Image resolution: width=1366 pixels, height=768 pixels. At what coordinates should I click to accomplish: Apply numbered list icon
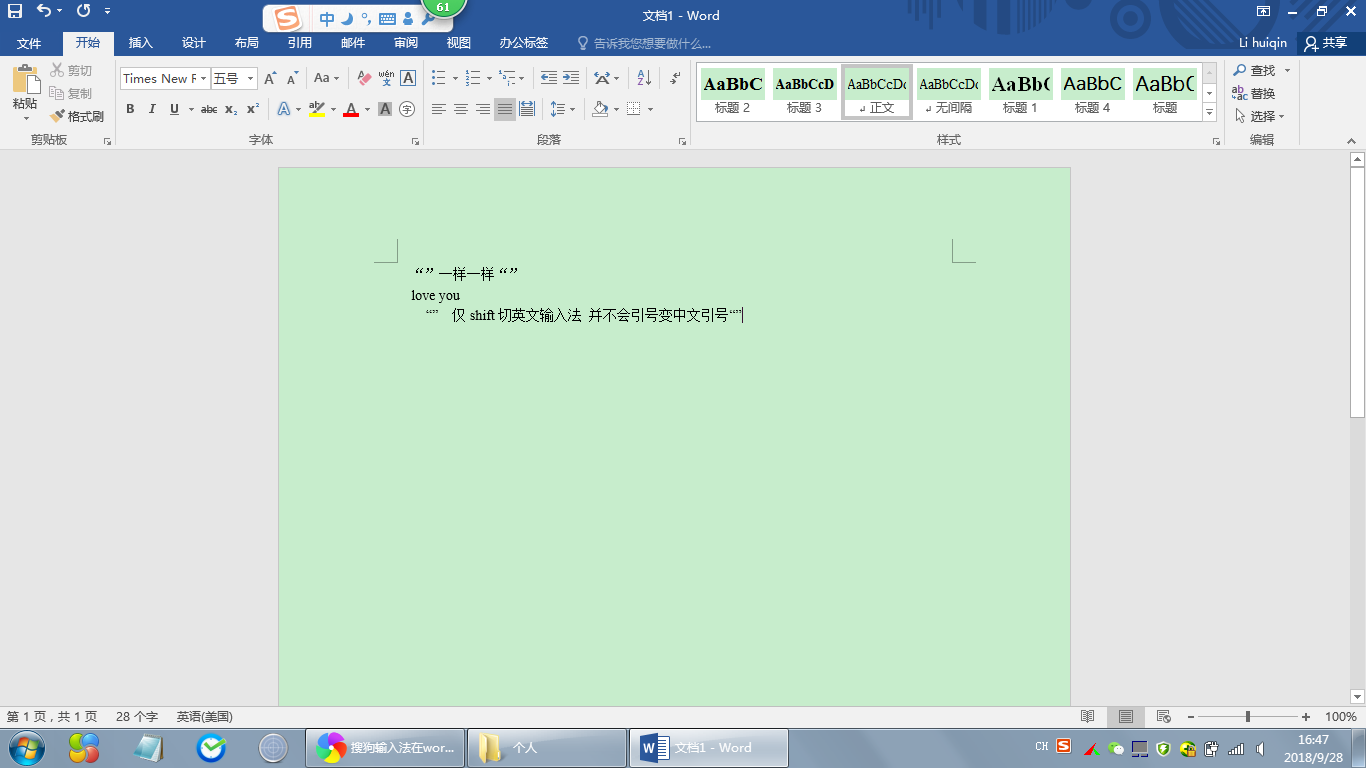473,78
